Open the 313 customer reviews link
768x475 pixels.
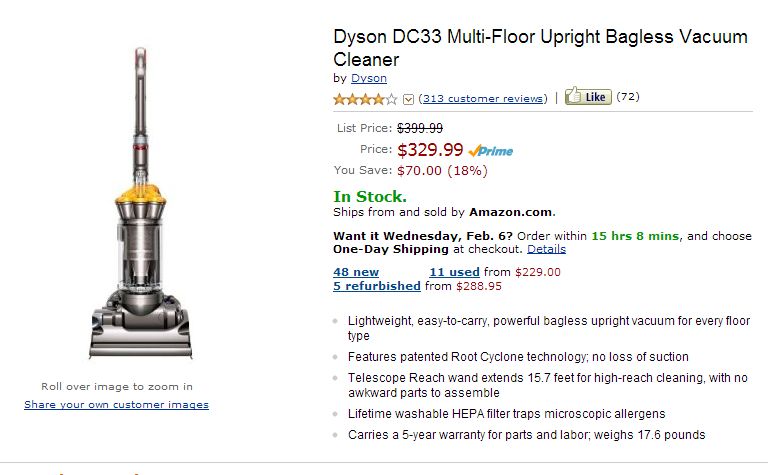484,98
